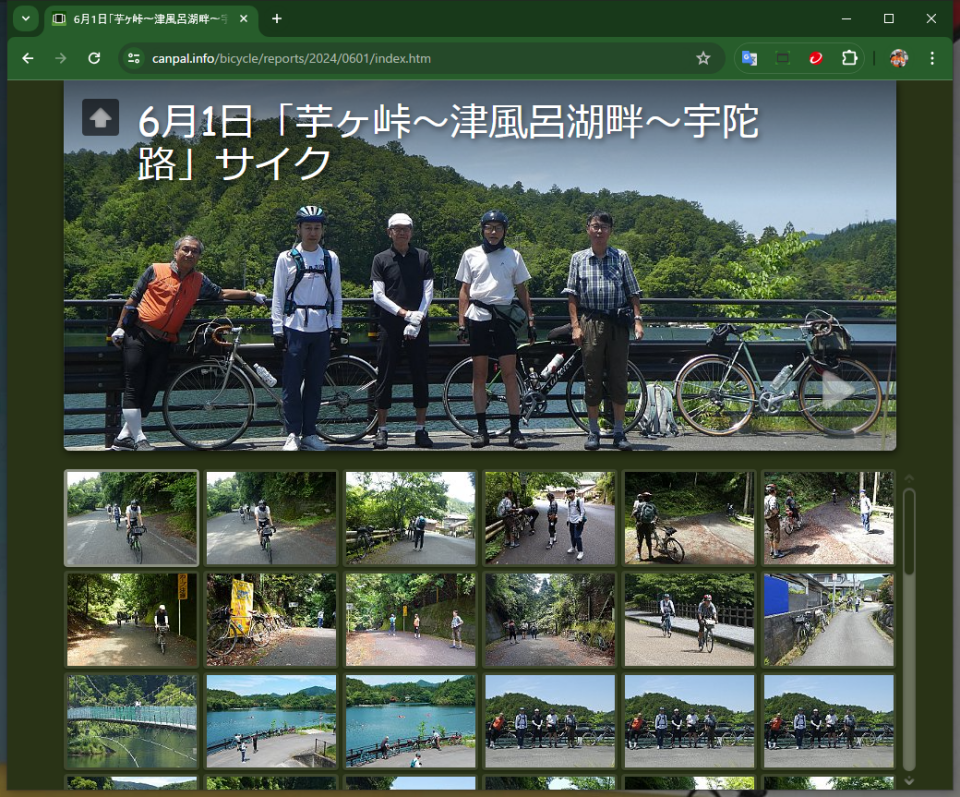Open first thumbnail of approaching cyclists
The width and height of the screenshot is (960, 797).
coord(132,518)
